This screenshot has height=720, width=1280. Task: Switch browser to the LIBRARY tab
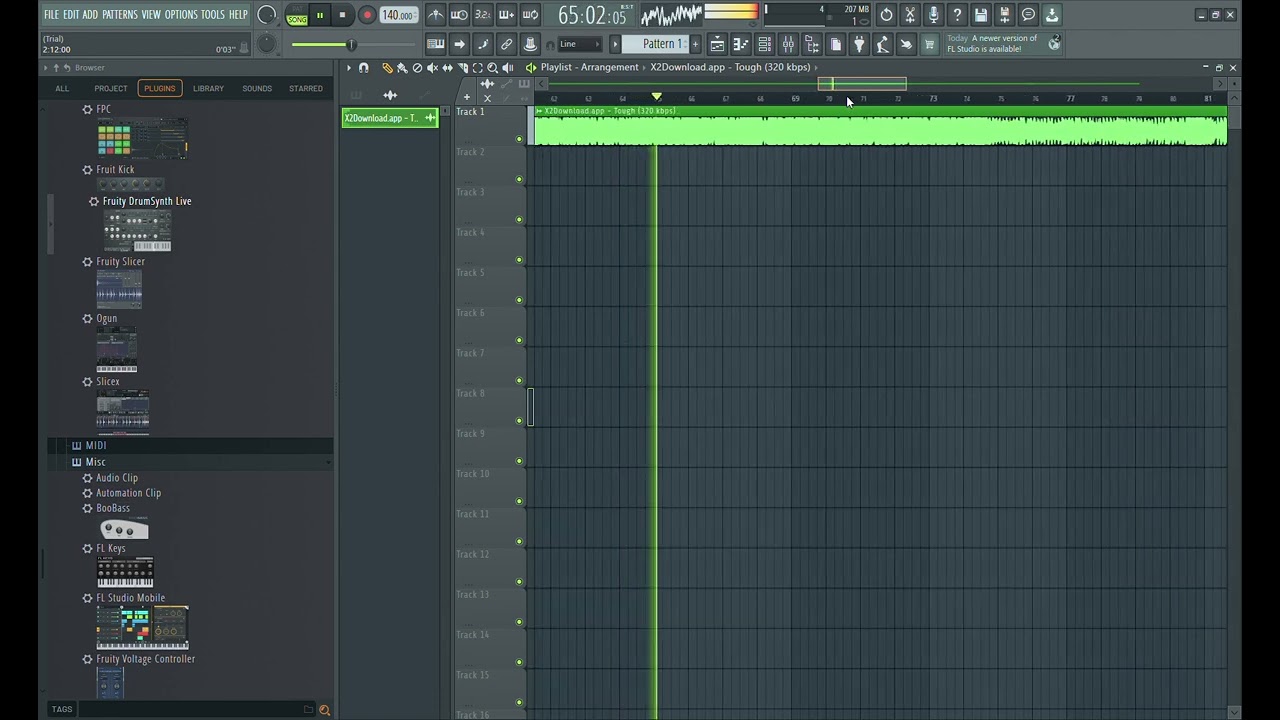coord(208,88)
